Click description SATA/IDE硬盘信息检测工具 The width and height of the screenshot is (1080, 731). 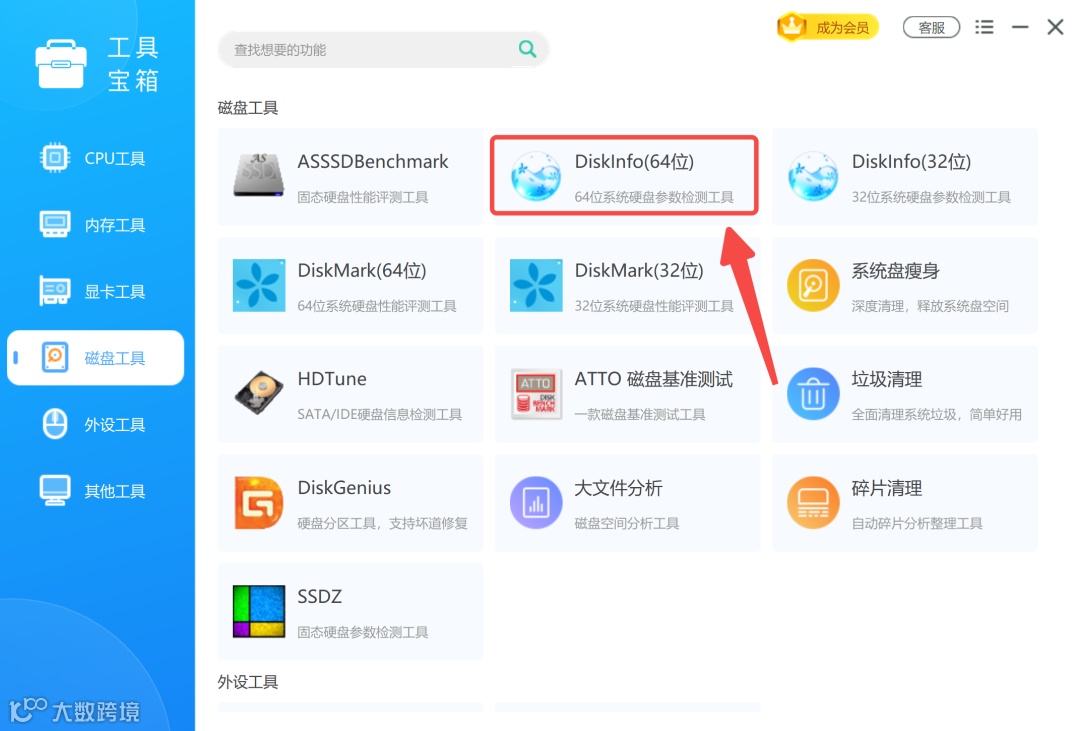pos(380,414)
